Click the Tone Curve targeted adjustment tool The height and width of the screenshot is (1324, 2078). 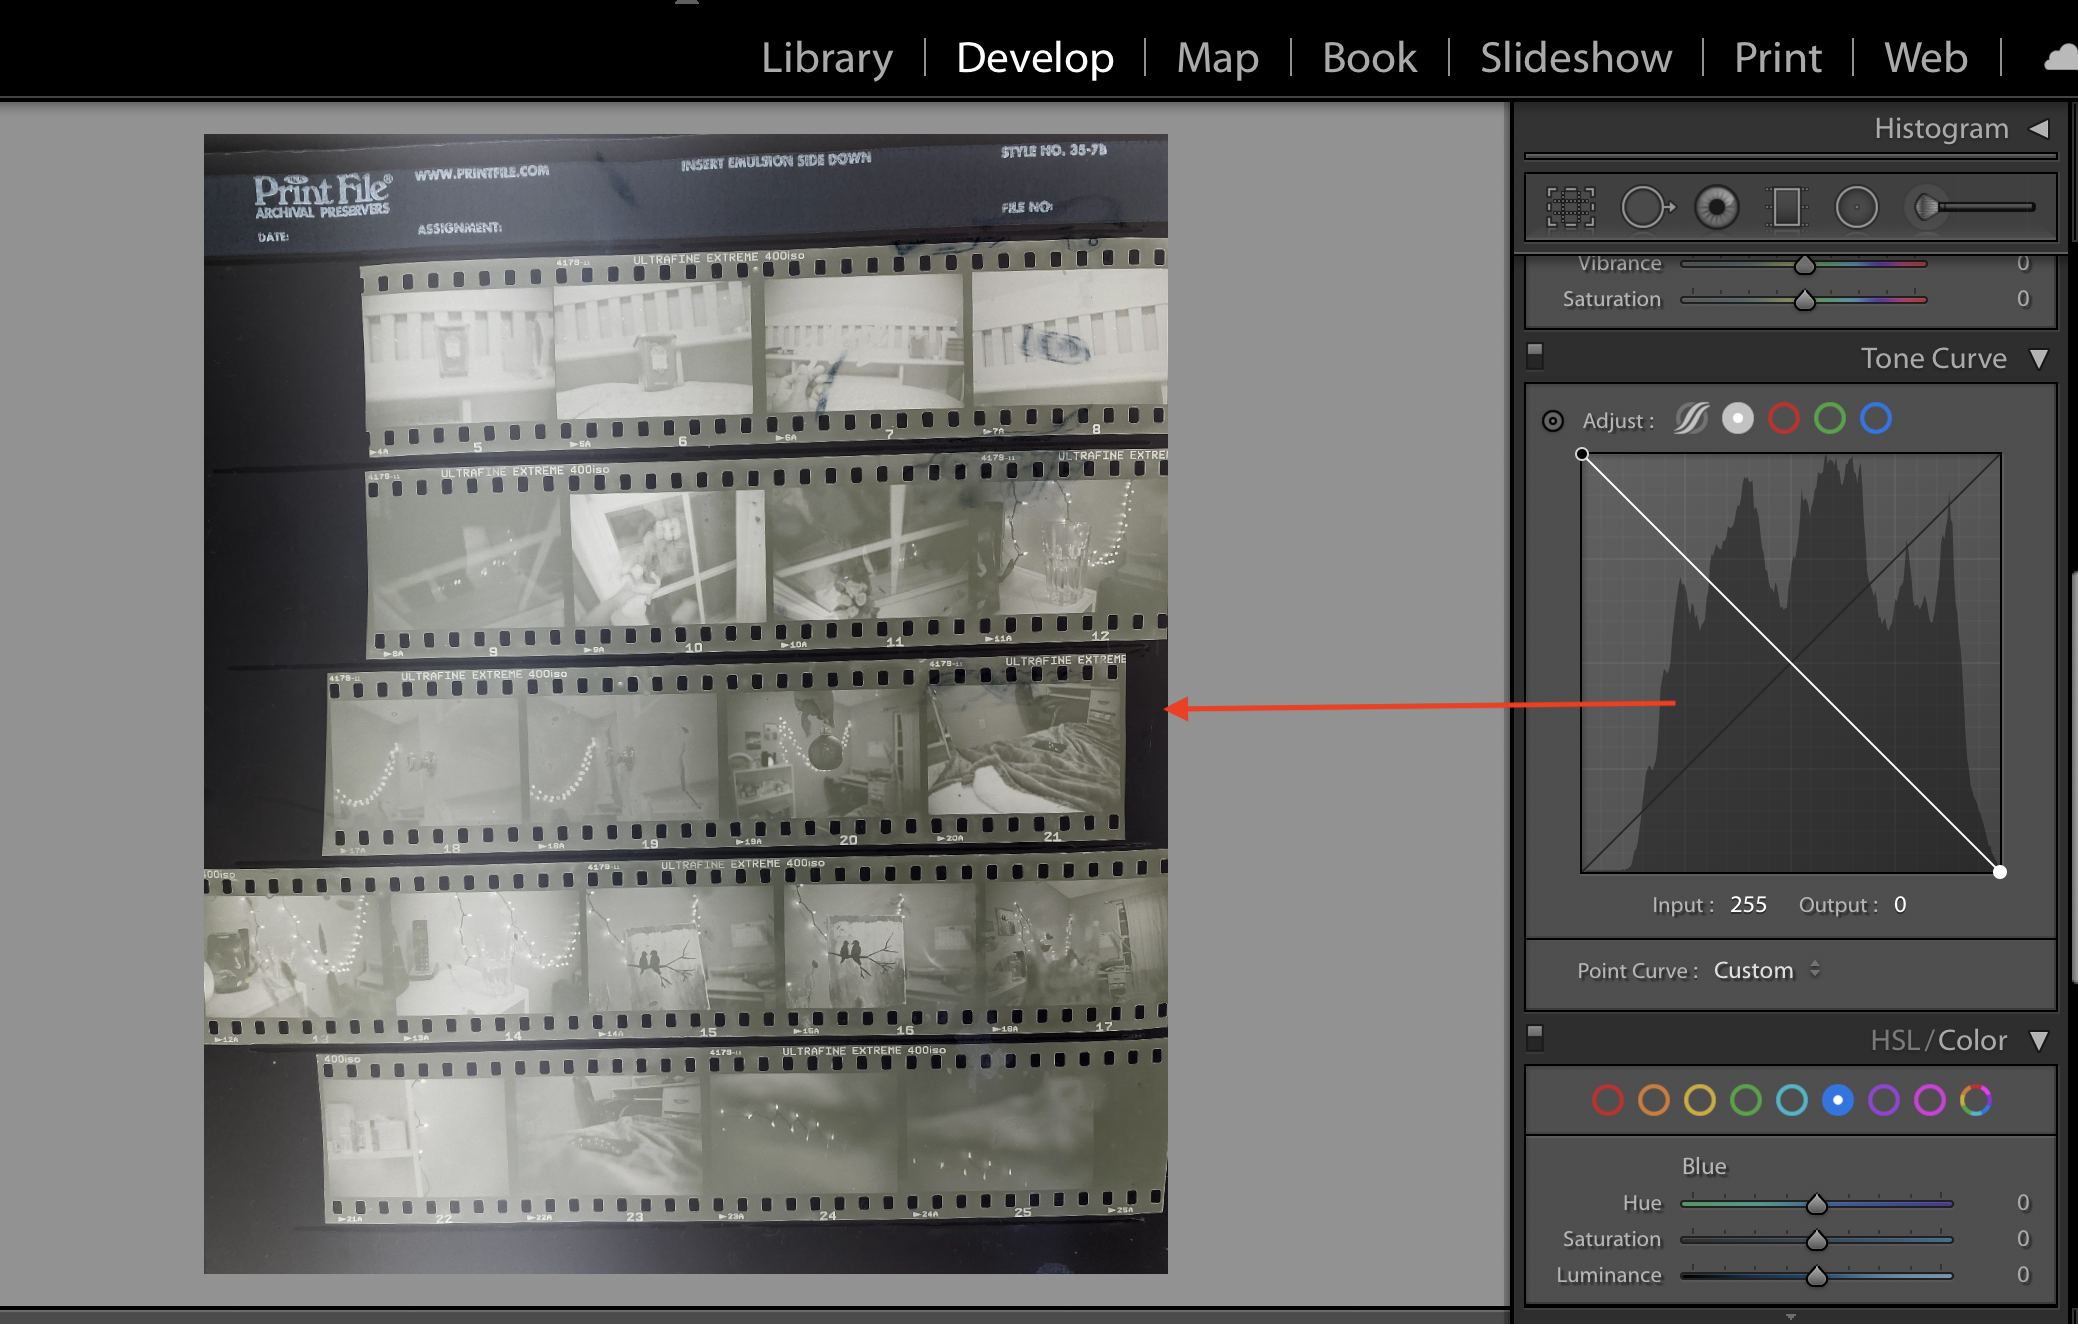pos(1552,421)
